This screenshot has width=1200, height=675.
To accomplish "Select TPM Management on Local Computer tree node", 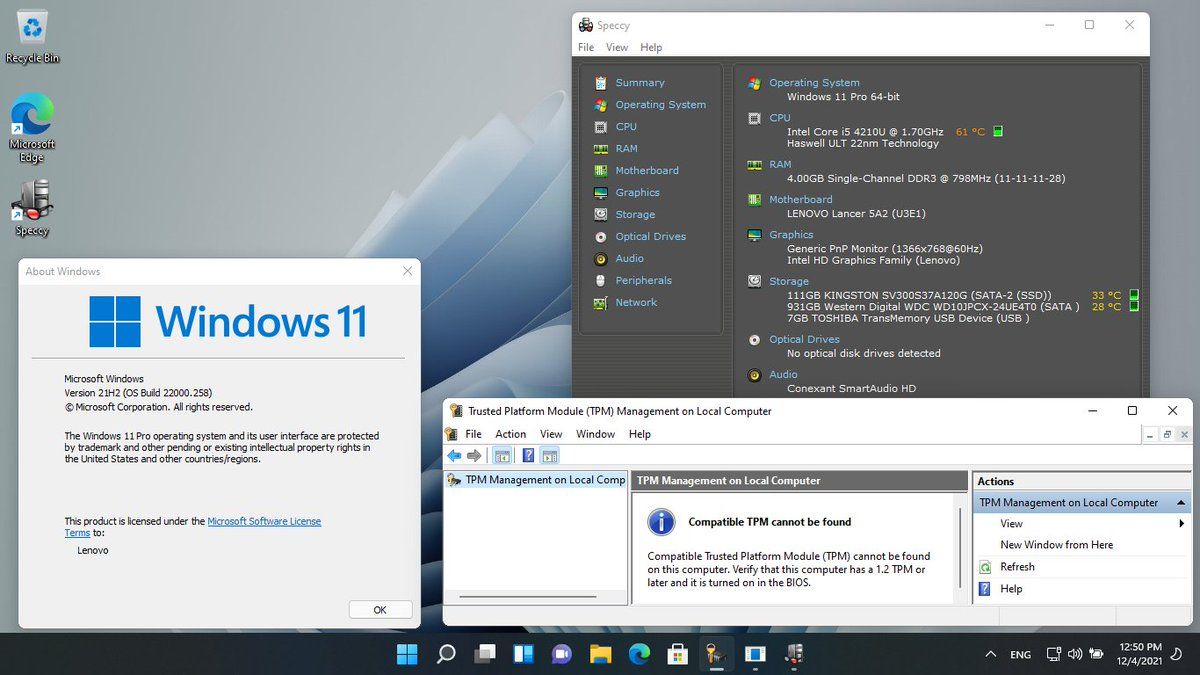I will click(544, 480).
